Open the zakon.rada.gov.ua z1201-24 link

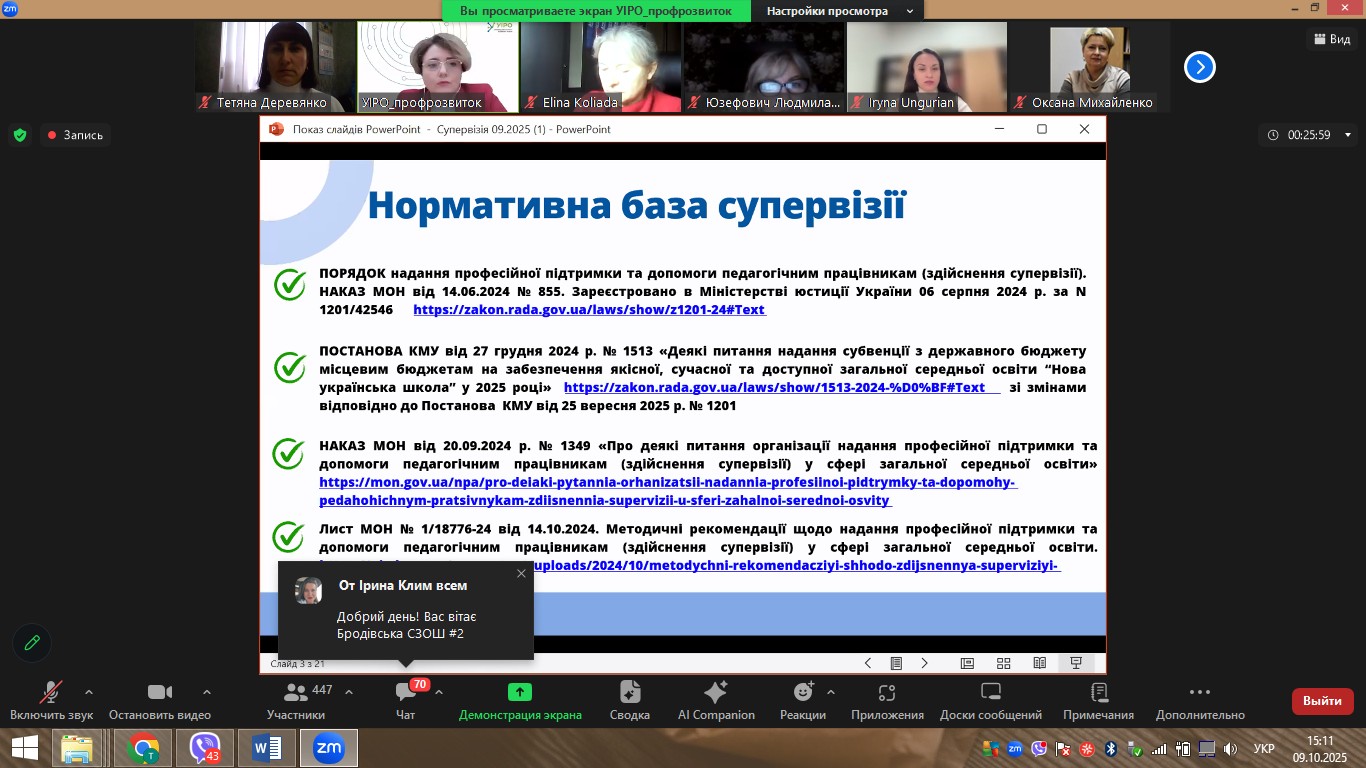tap(589, 310)
